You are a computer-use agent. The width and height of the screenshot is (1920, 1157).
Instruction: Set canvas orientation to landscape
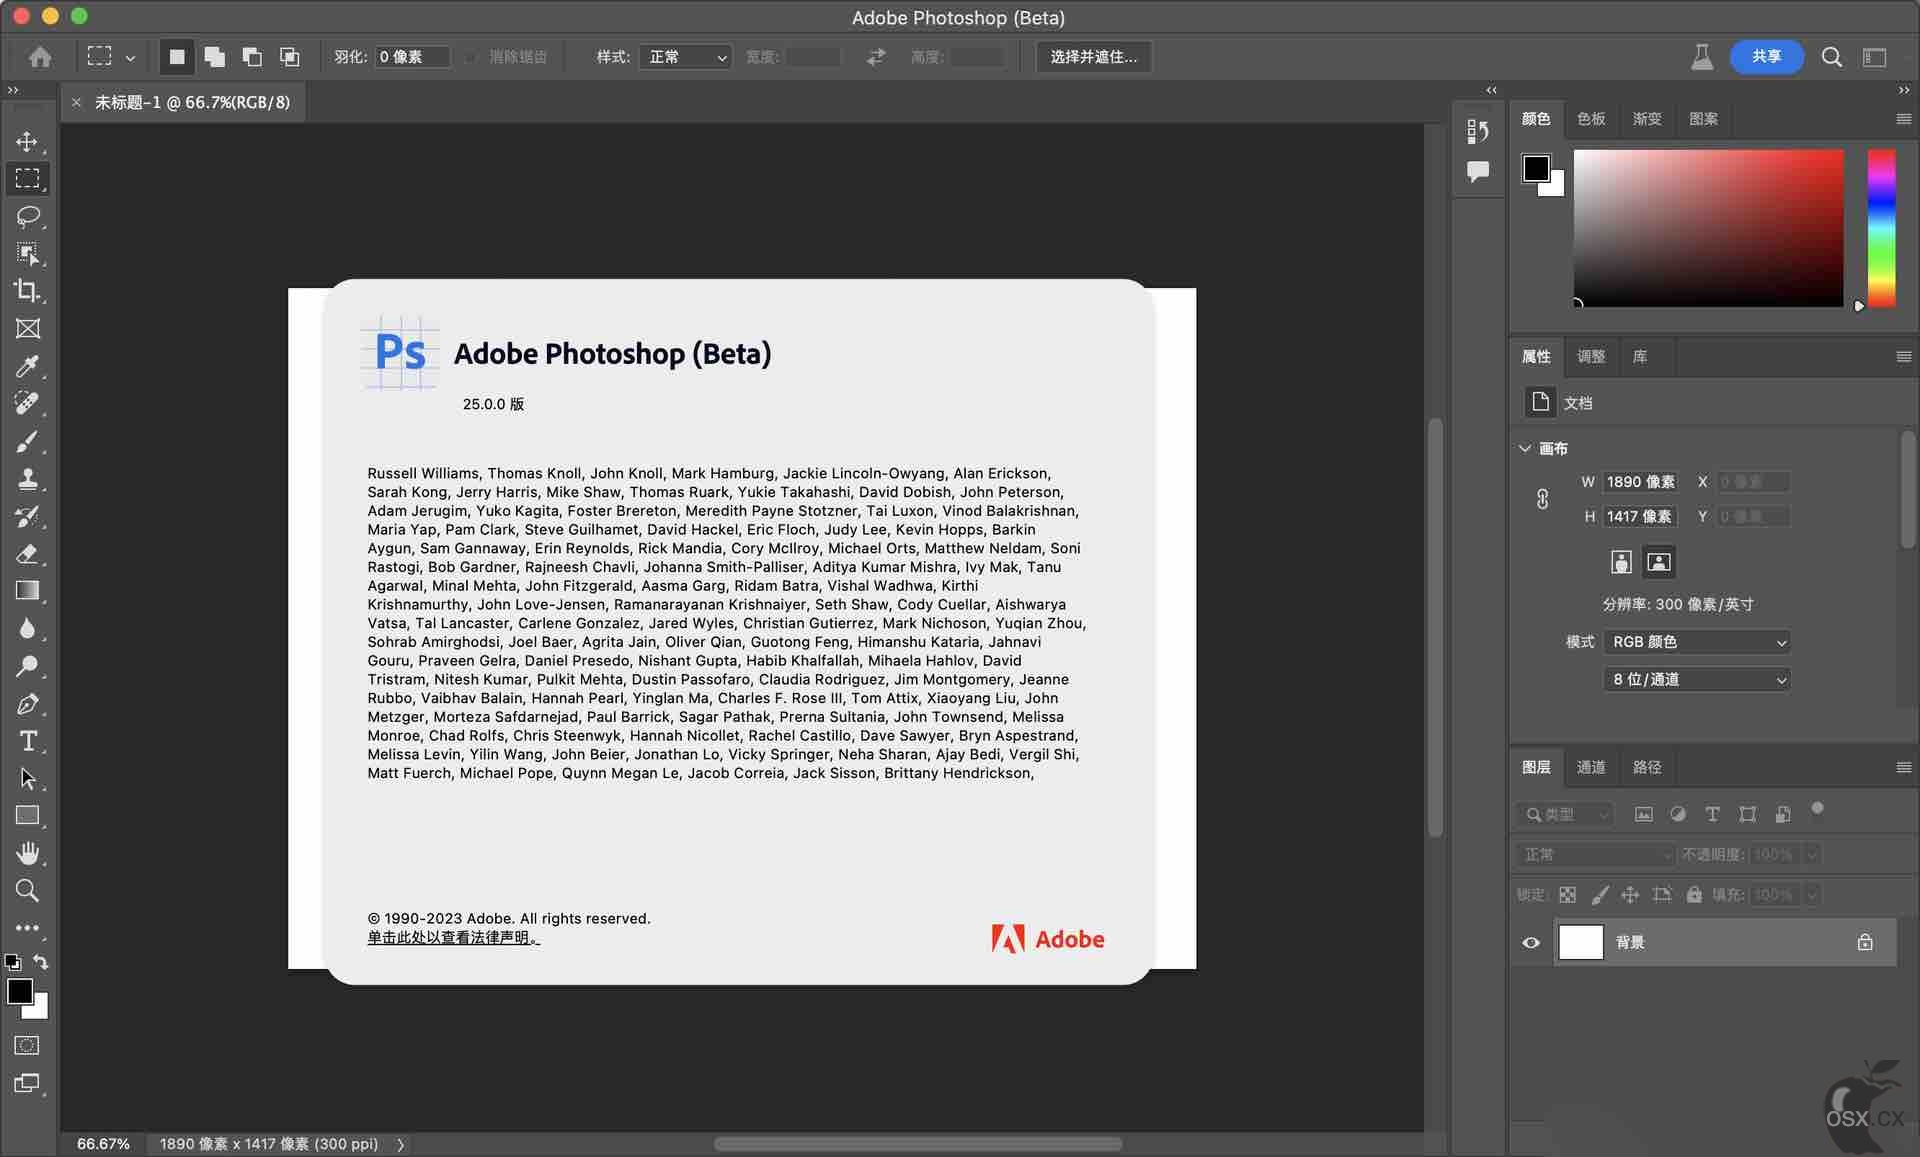click(1658, 562)
